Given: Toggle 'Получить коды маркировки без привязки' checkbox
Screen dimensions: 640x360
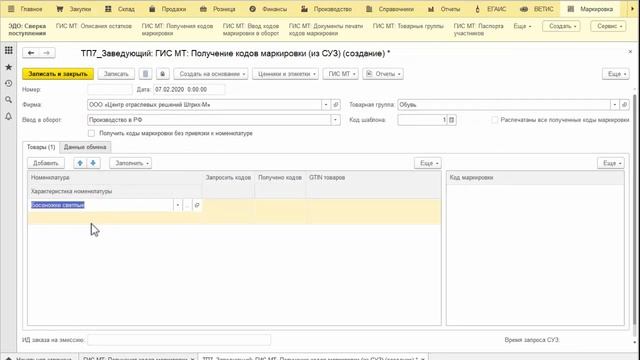Looking at the screenshot, I should [x=91, y=133].
